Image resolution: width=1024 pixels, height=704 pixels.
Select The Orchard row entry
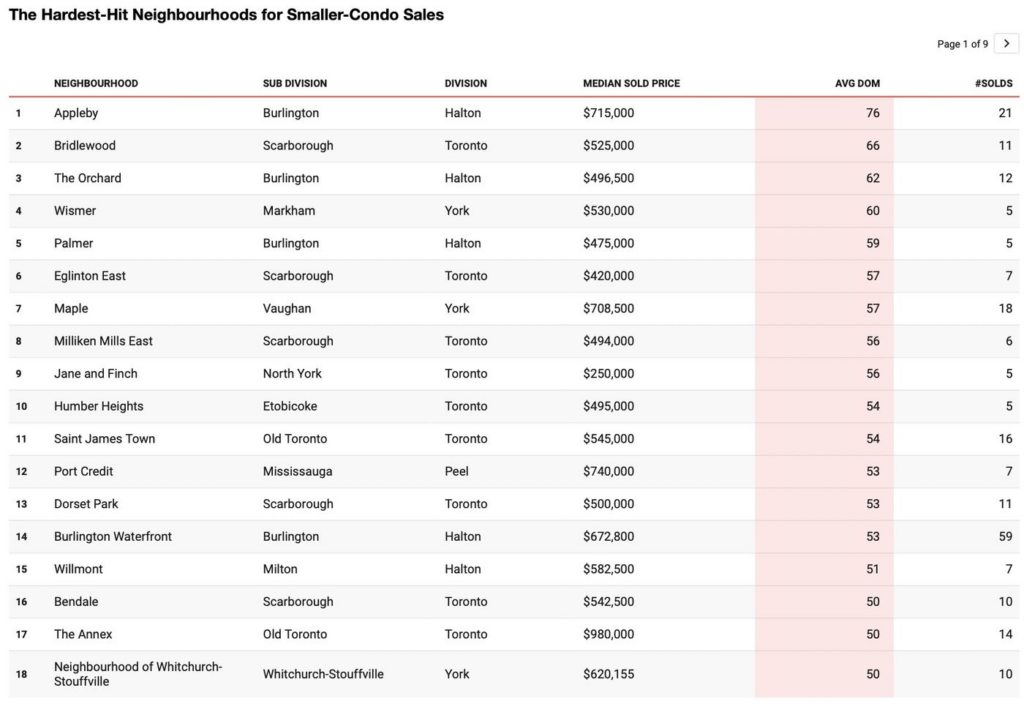coord(88,178)
